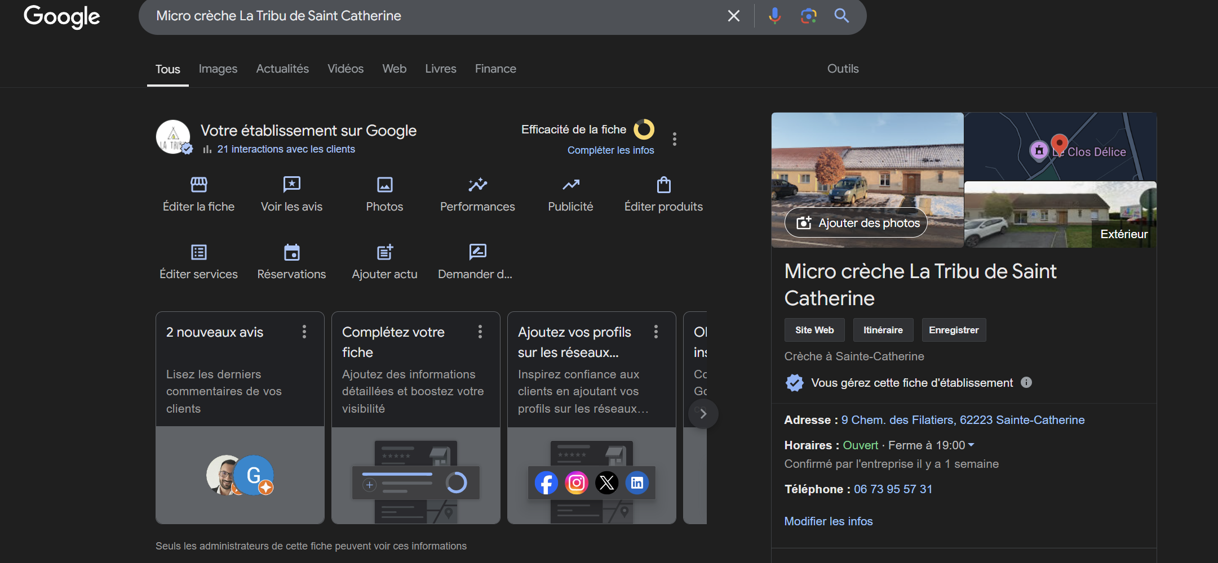
Task: Open Publicité
Action: click(x=570, y=194)
